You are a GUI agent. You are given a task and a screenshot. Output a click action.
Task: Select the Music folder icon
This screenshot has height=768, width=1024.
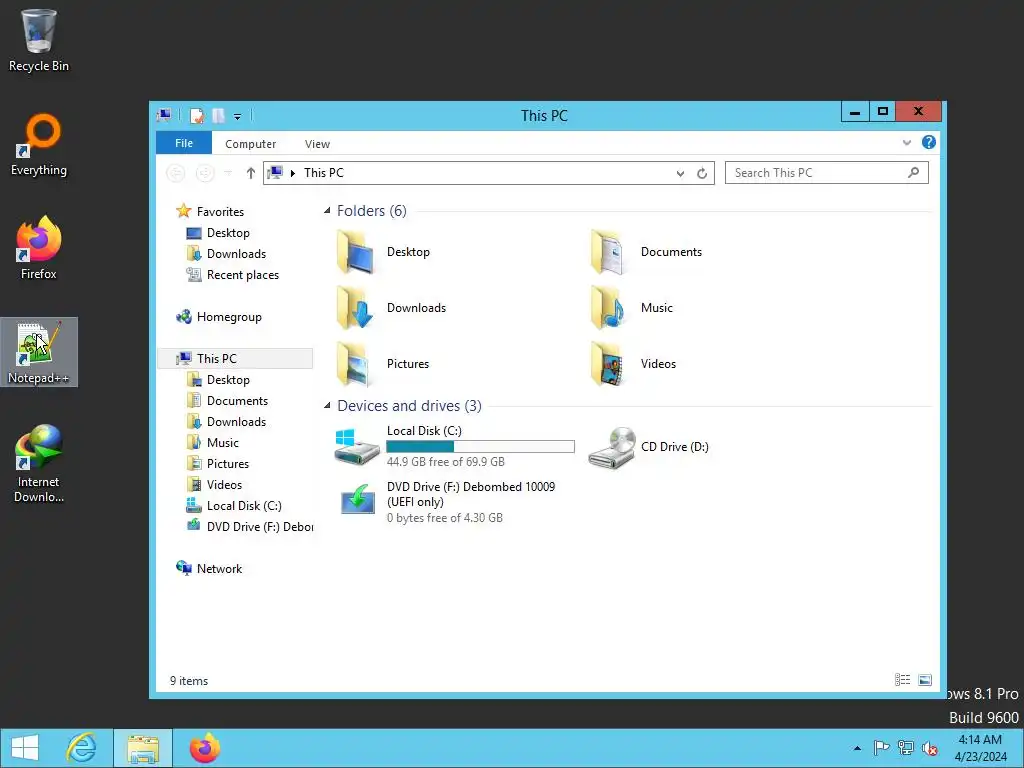[609, 308]
